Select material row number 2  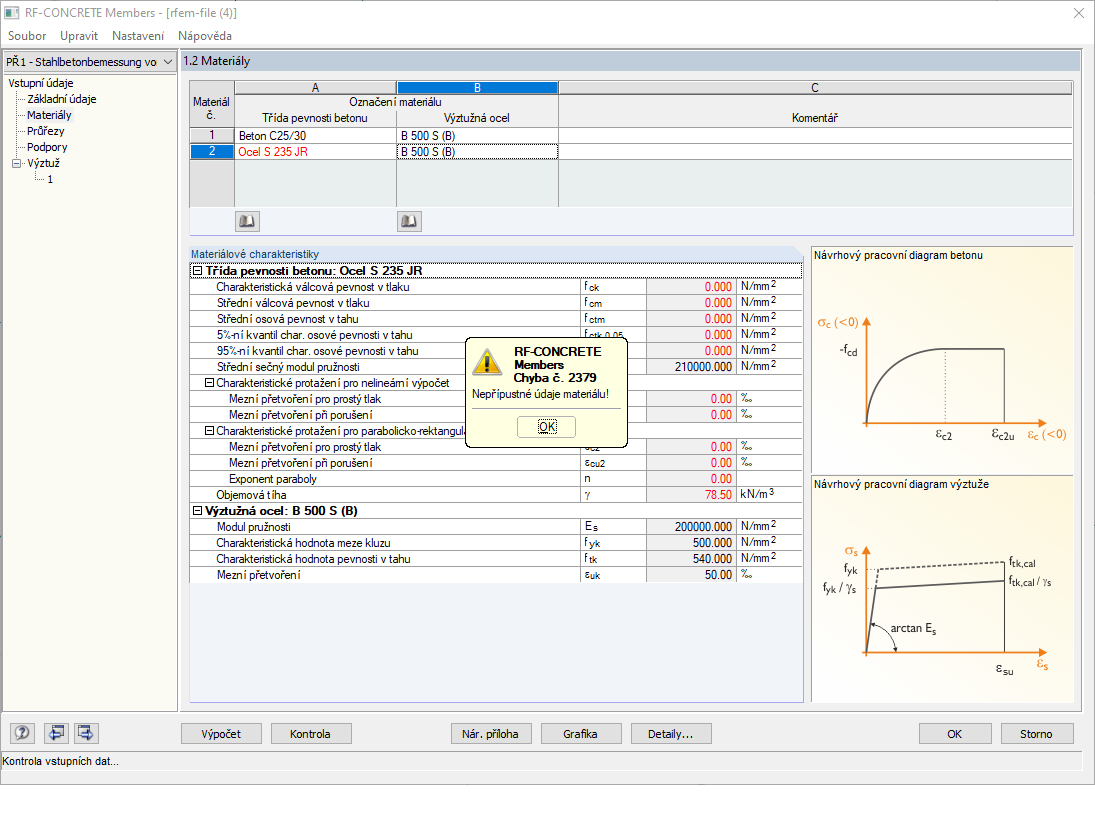212,151
